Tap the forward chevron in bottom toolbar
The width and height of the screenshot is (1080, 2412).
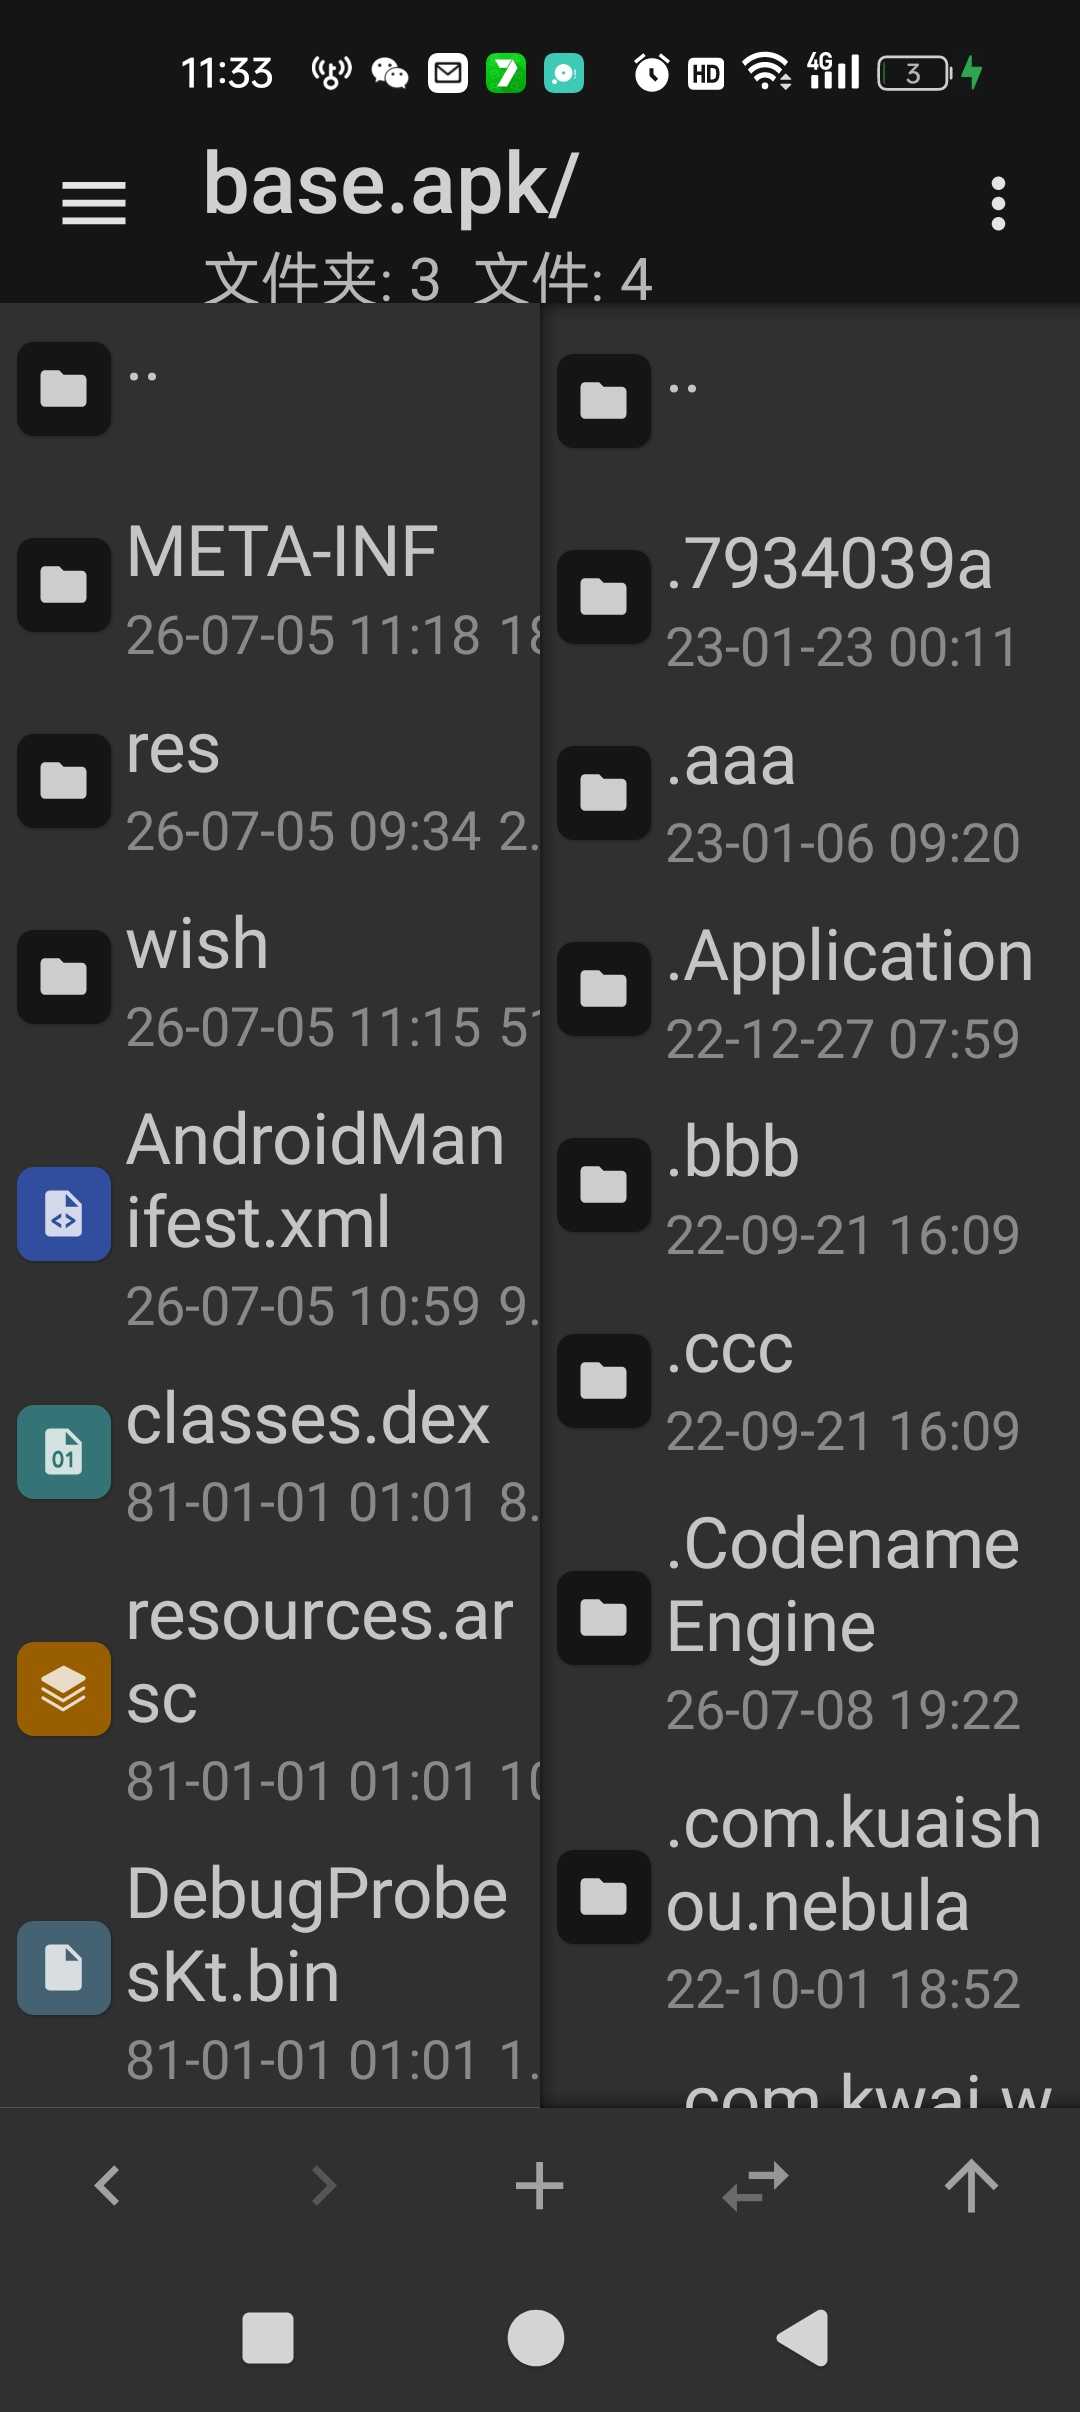(x=324, y=2185)
